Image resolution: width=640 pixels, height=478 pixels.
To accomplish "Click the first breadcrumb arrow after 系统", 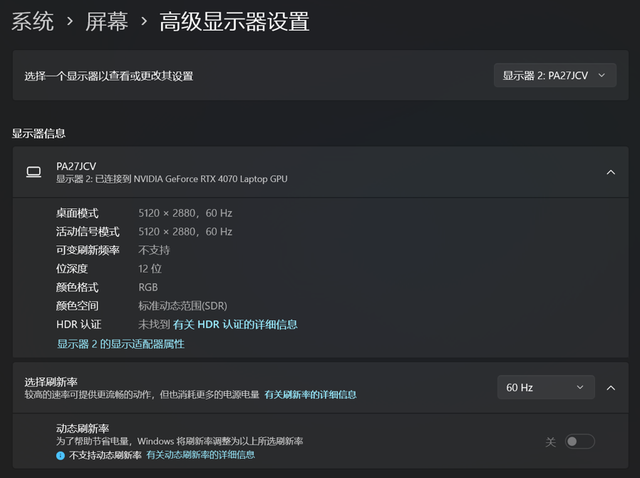I will click(70, 21).
